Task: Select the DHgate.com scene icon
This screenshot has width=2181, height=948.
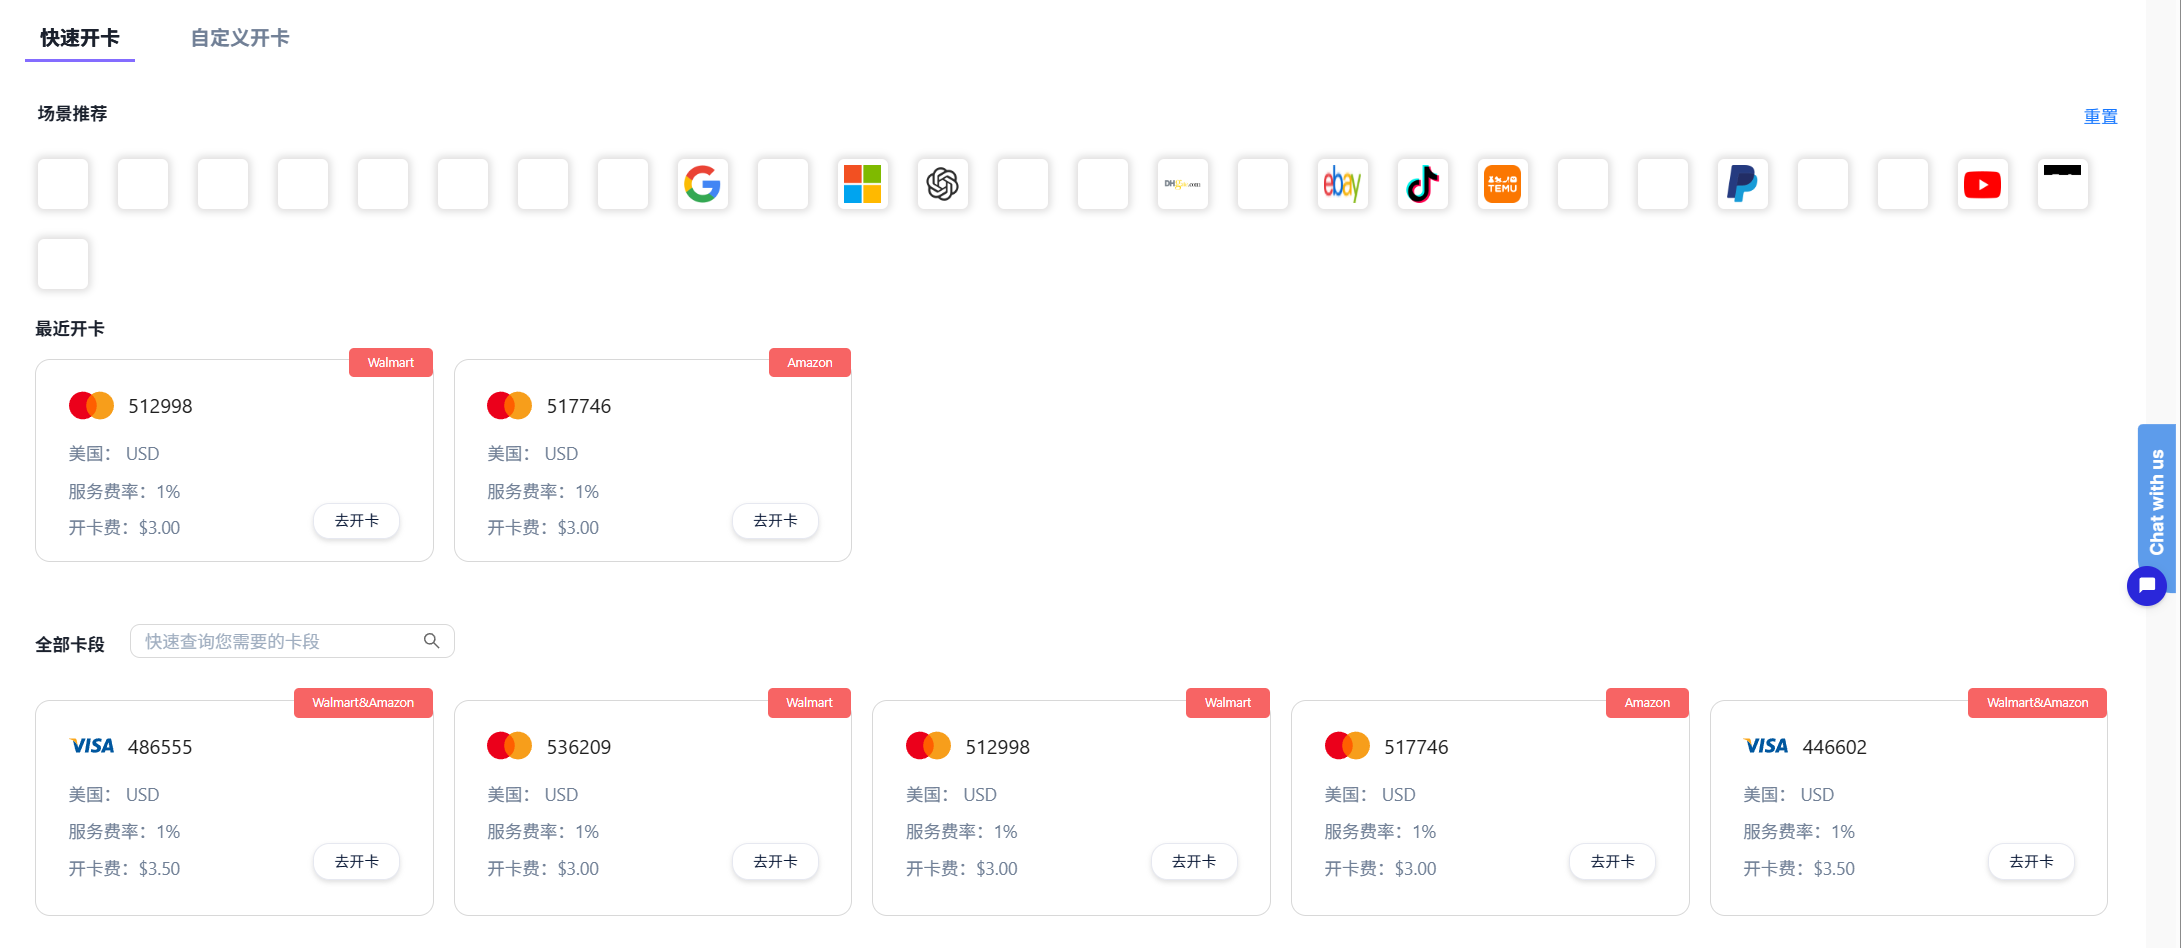Action: [x=1183, y=184]
